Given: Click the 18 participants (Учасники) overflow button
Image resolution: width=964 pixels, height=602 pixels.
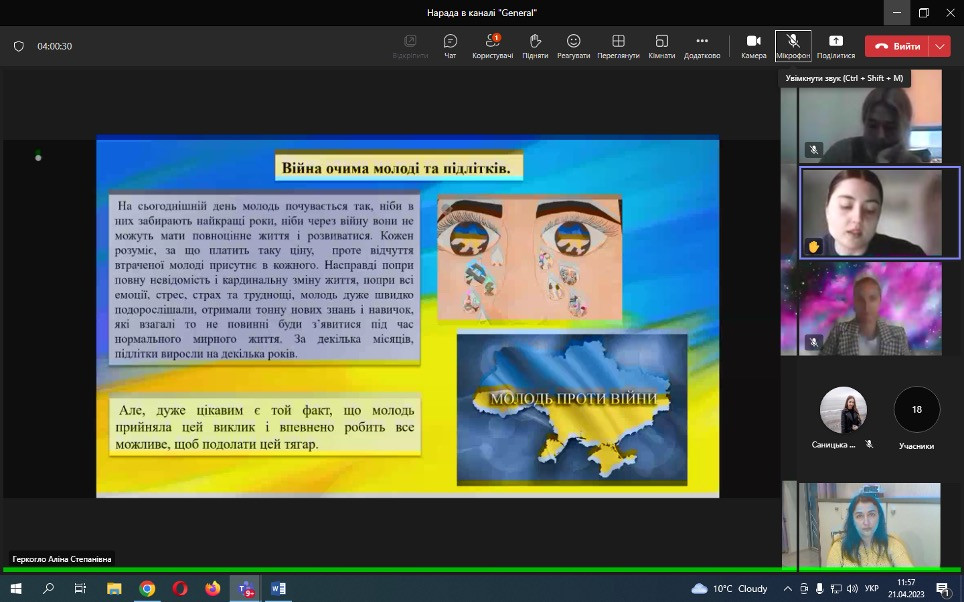Looking at the screenshot, I should pyautogui.click(x=916, y=410).
